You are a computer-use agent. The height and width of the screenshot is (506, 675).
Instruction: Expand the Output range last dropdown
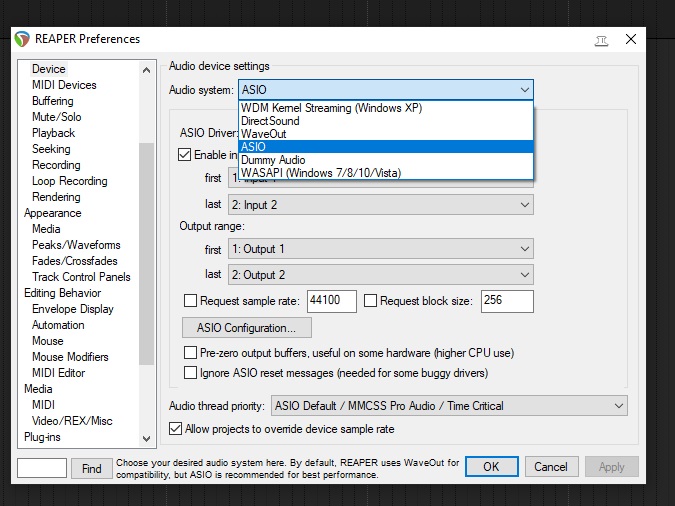[380, 274]
